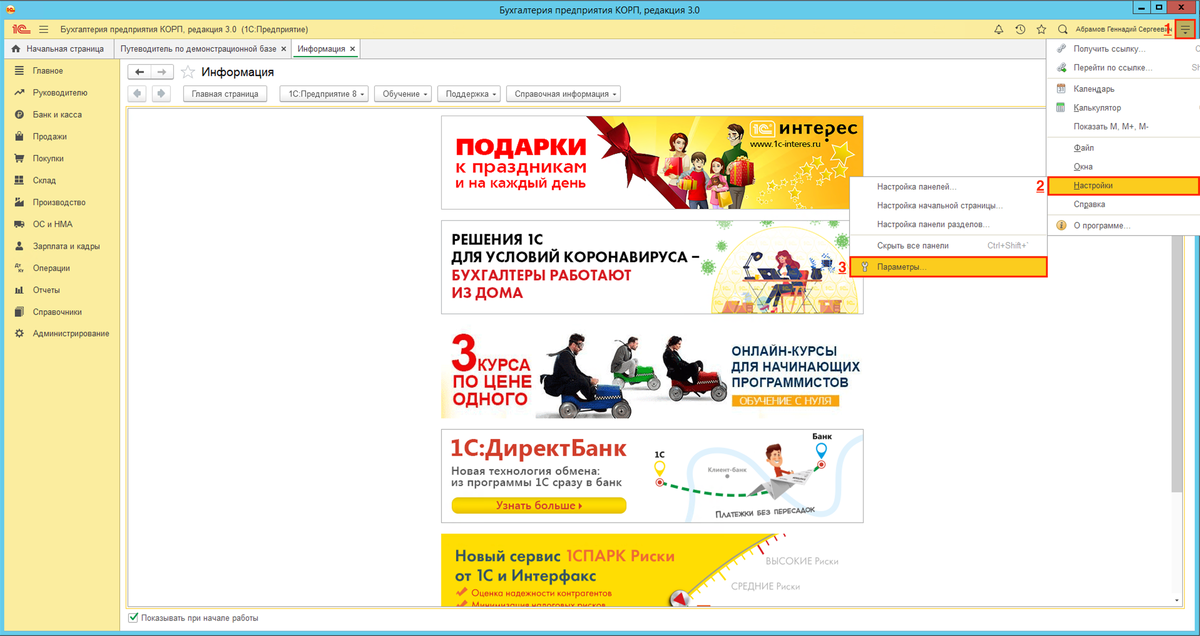Open the Зарплата и кадры section icon

coord(19,246)
